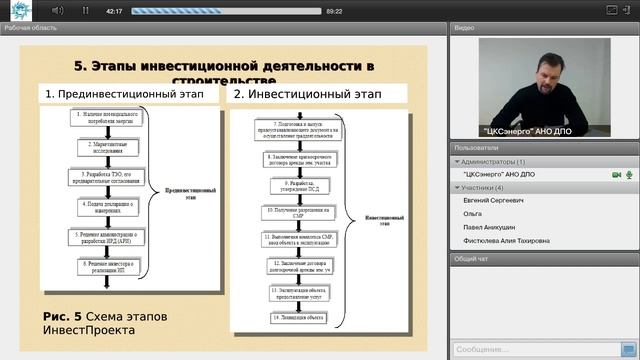640x360 pixels.
Task: Click the Видео panel header
Action: point(544,28)
